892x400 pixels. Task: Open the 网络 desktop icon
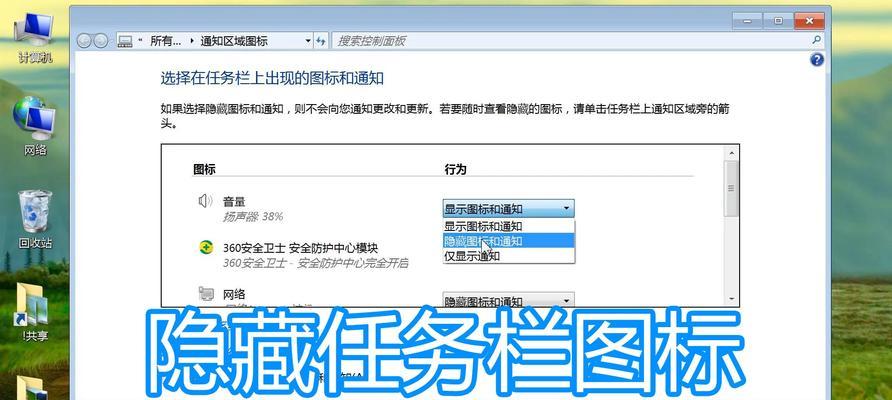click(x=35, y=126)
